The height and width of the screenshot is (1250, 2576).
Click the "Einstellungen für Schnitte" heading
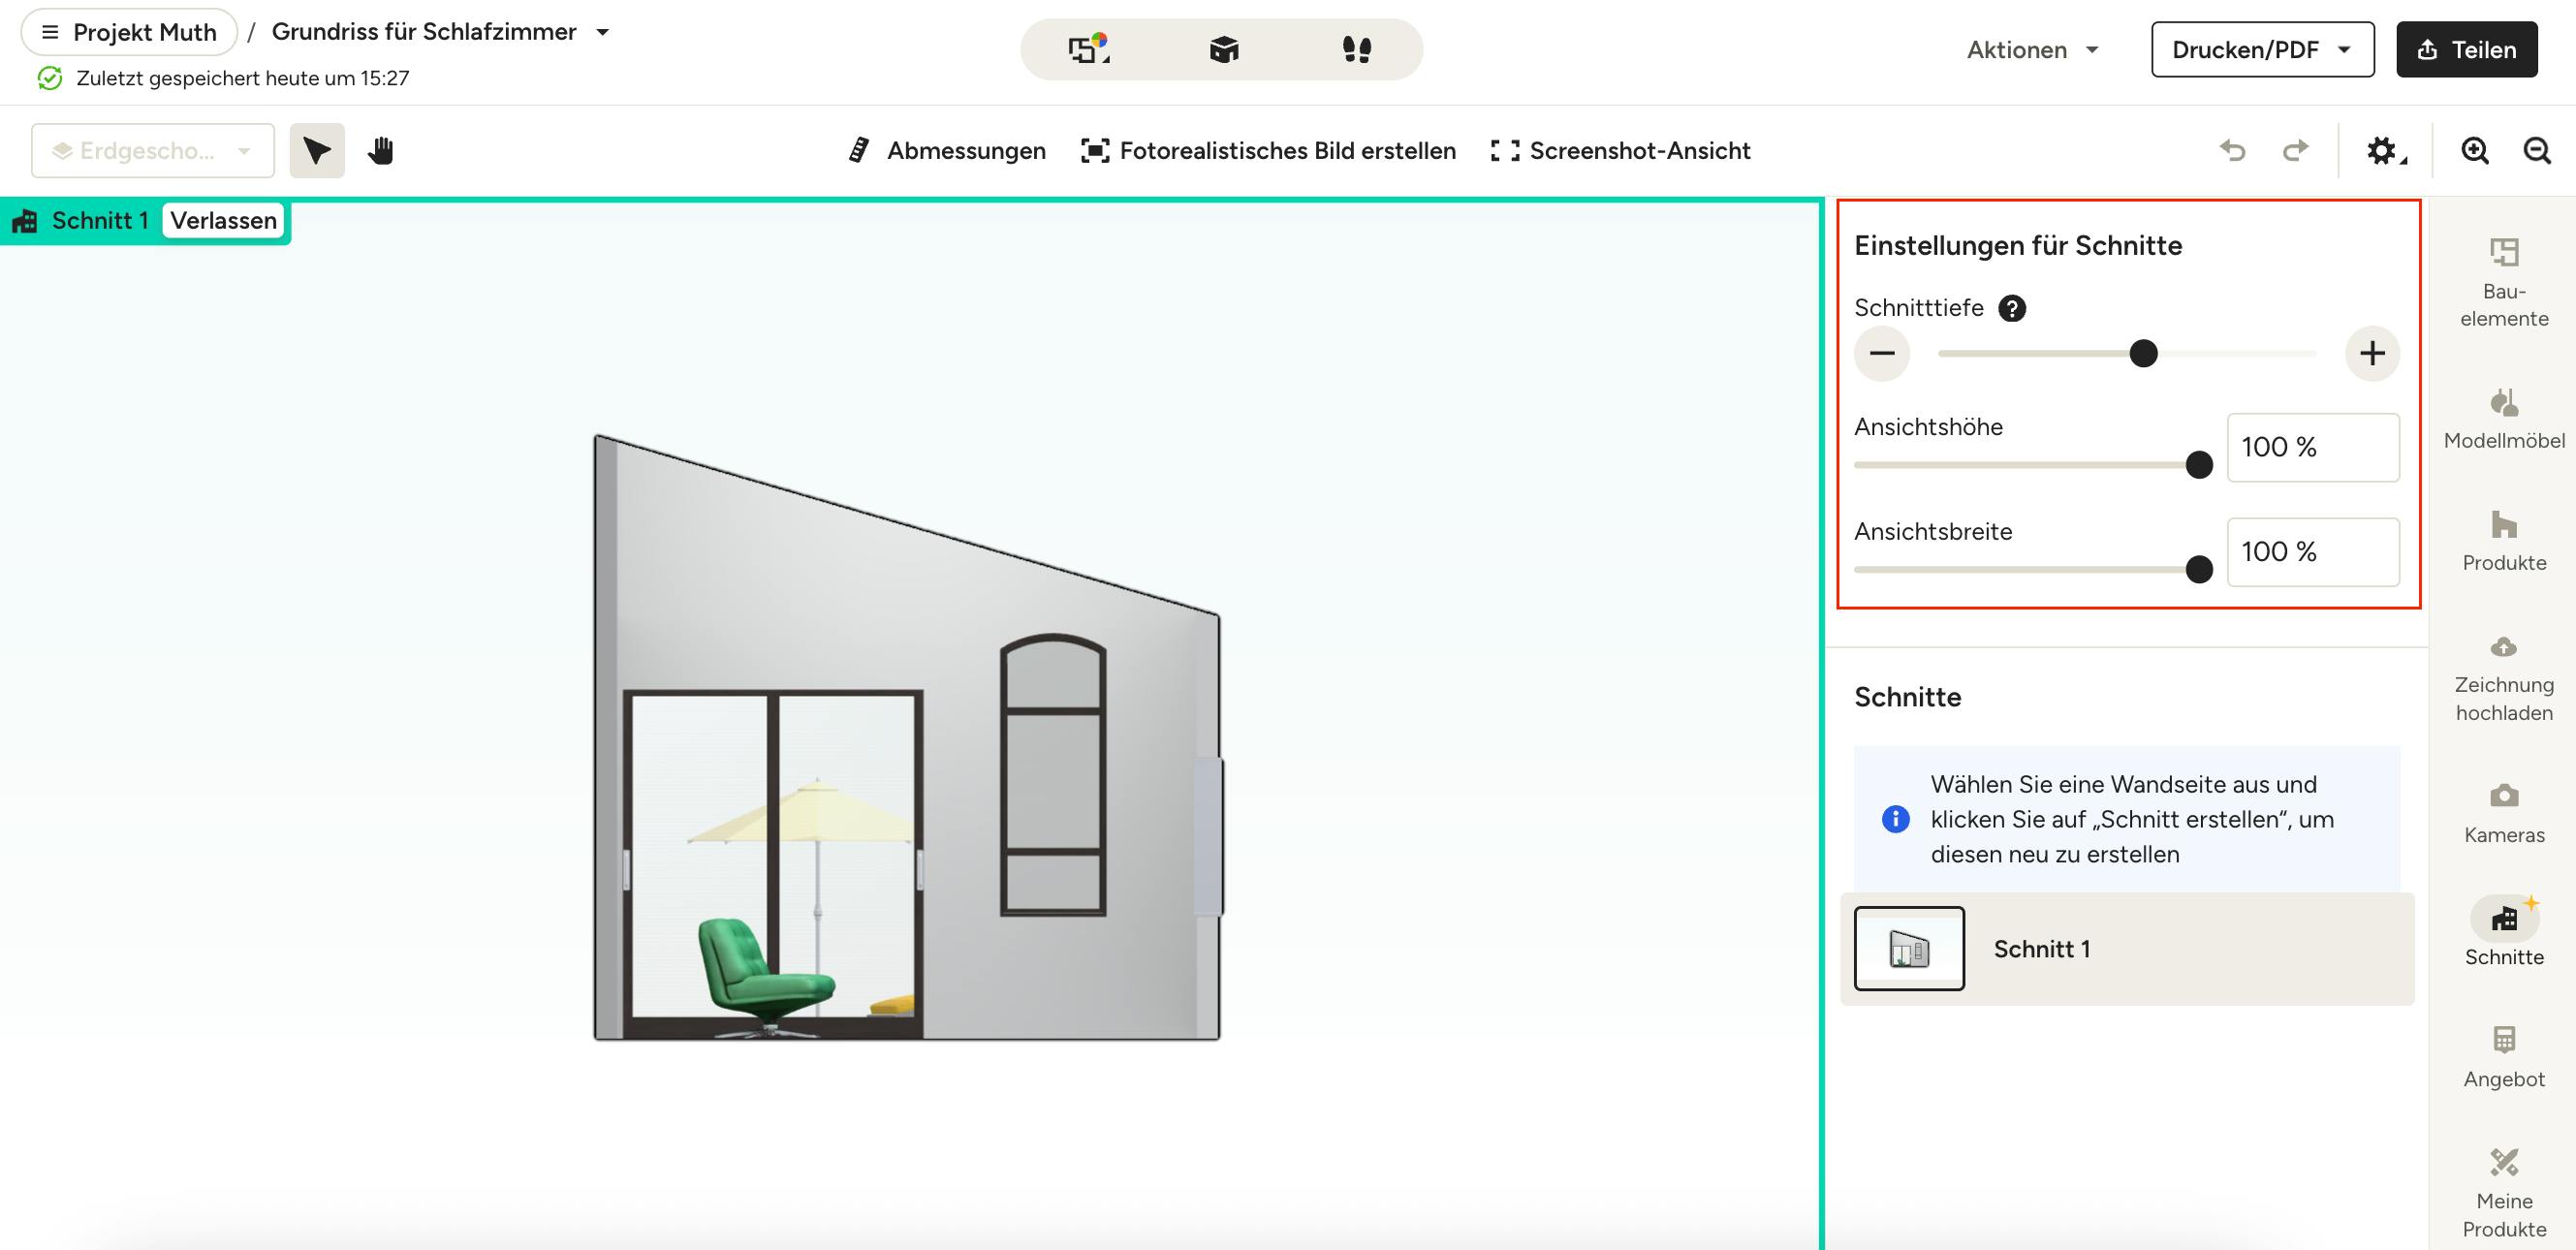pyautogui.click(x=2018, y=246)
